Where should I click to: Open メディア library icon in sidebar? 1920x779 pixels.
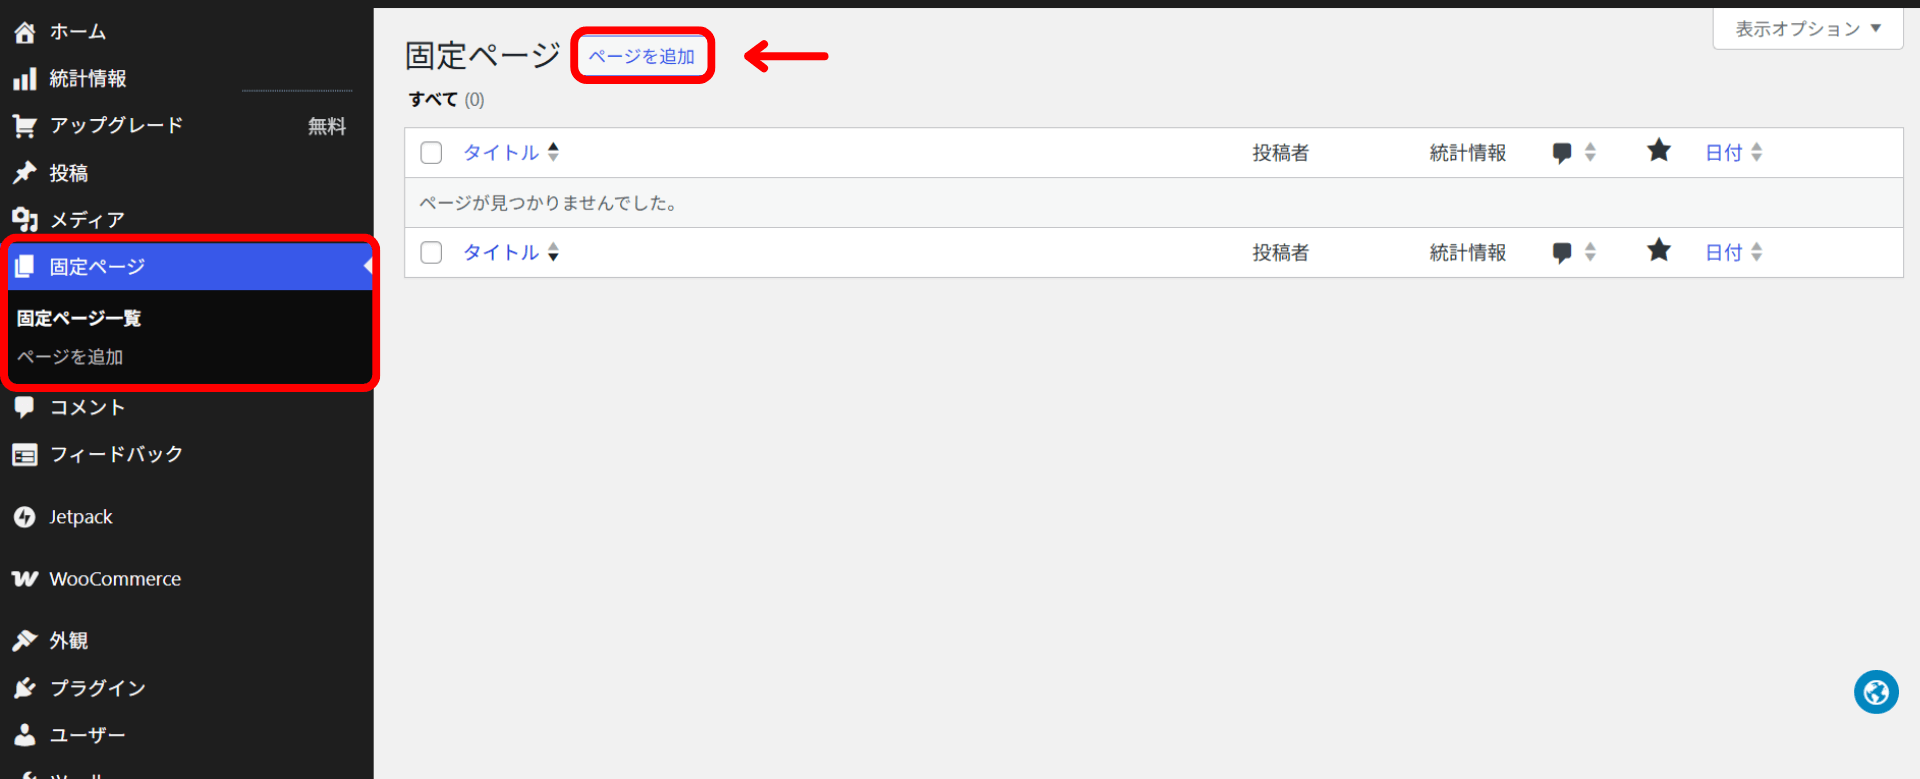(x=25, y=220)
